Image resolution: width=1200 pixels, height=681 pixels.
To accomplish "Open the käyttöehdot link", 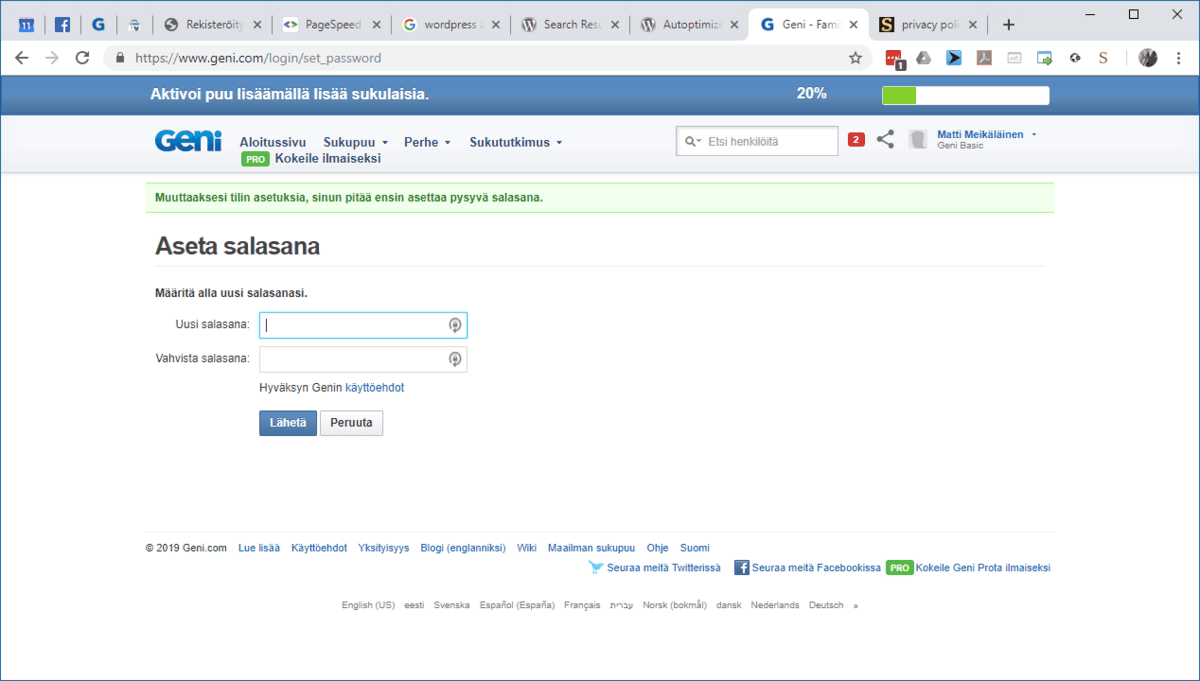I will click(374, 387).
